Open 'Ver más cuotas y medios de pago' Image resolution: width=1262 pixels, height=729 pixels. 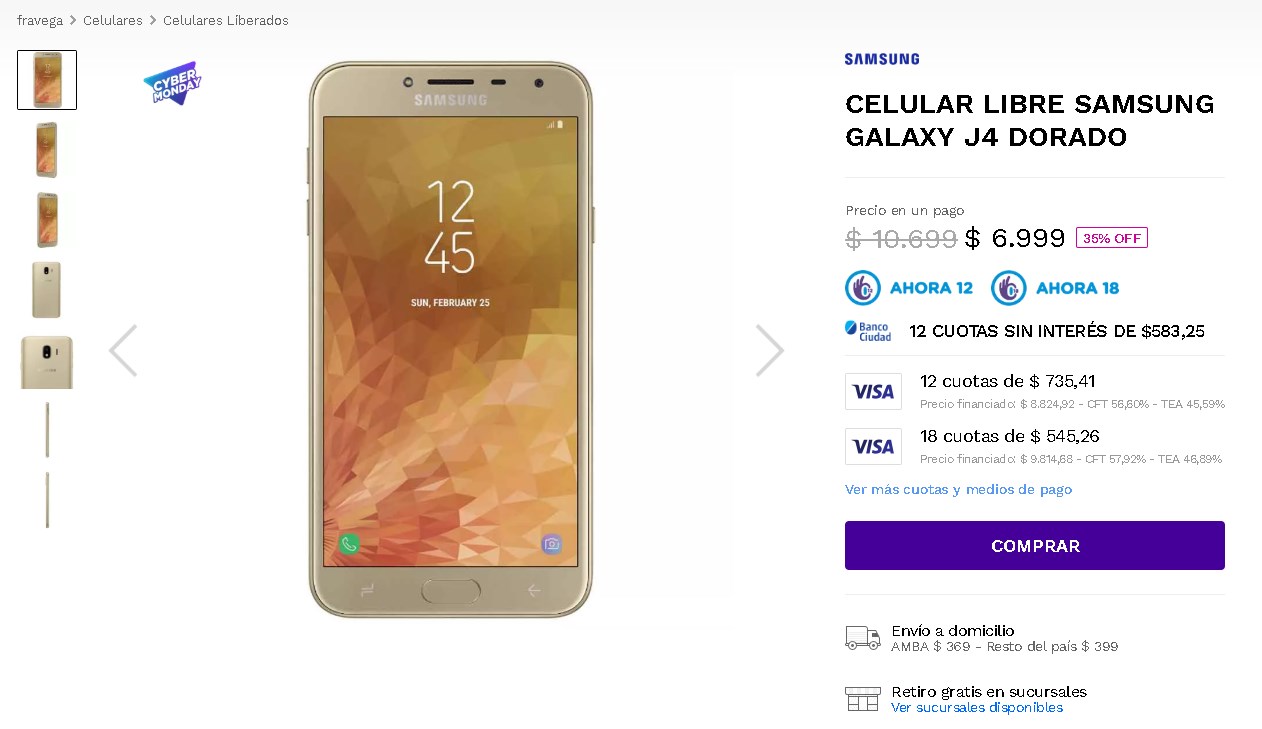tap(958, 489)
